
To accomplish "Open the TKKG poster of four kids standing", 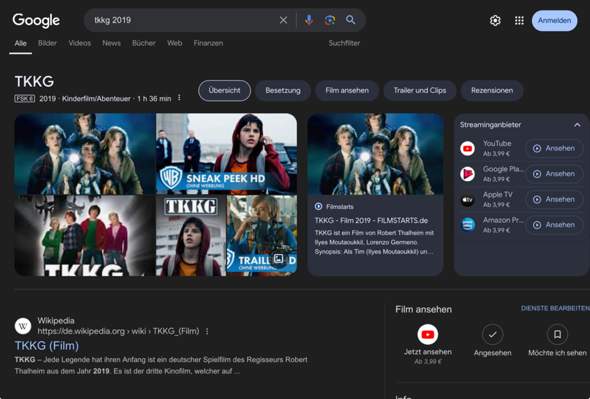I will point(85,236).
